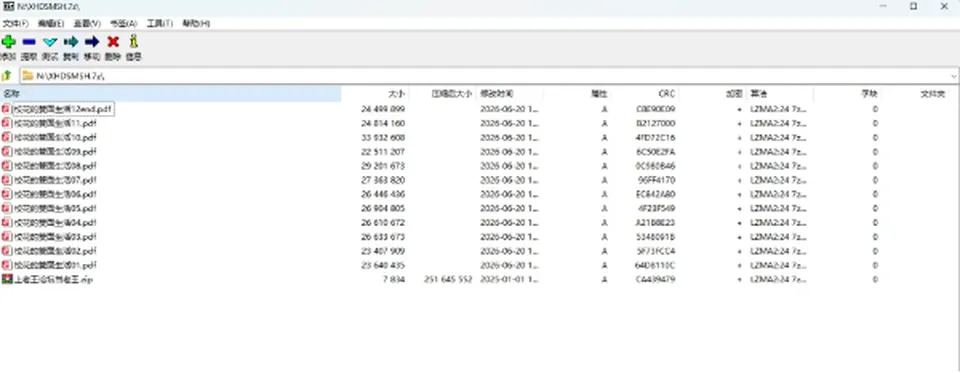Click the PDF icon of the file ending 05.pdf
Screen dimensions: 960x373
7,208
